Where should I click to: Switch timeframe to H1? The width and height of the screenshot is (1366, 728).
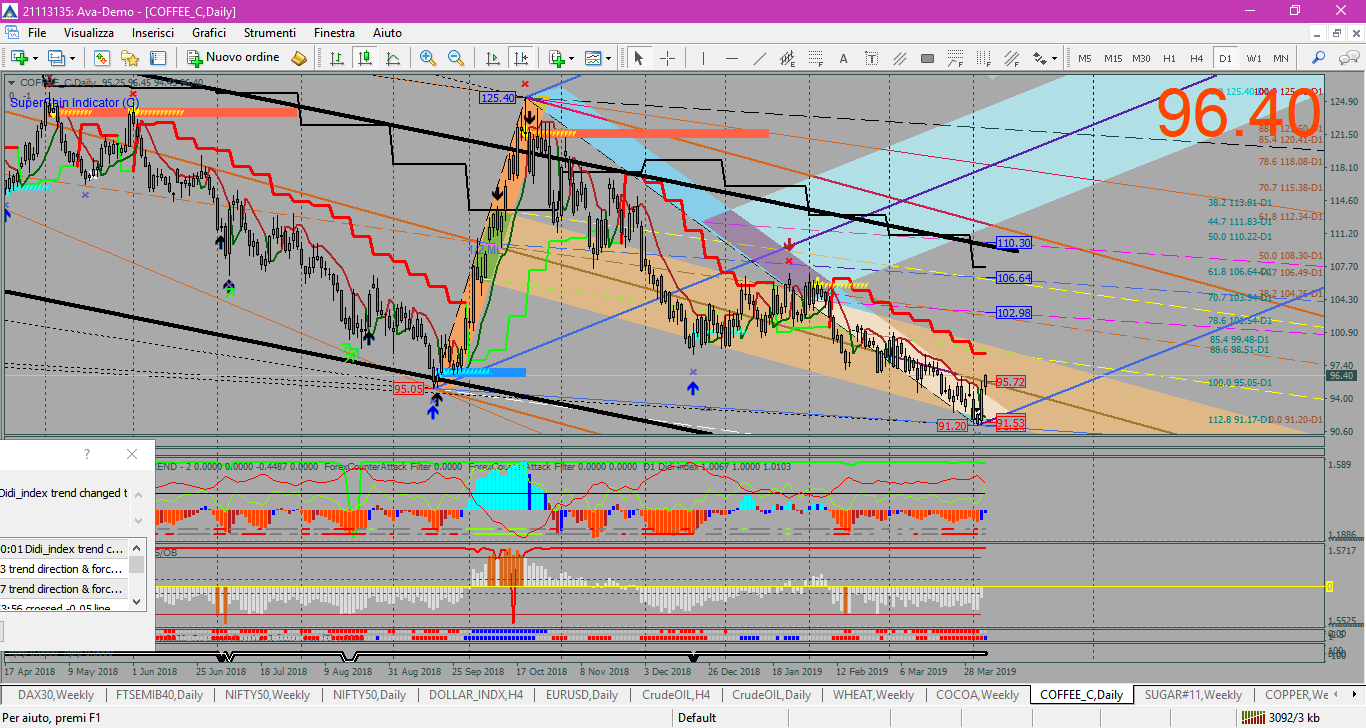pyautogui.click(x=1169, y=58)
